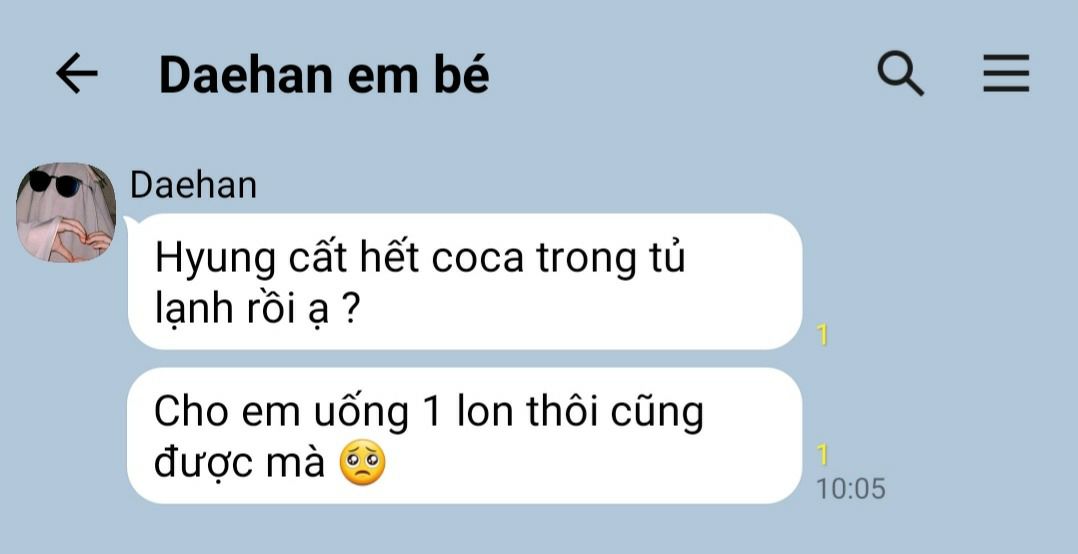Select the sender name "Daehan" above messages
The width and height of the screenshot is (1078, 554).
pyautogui.click(x=193, y=186)
